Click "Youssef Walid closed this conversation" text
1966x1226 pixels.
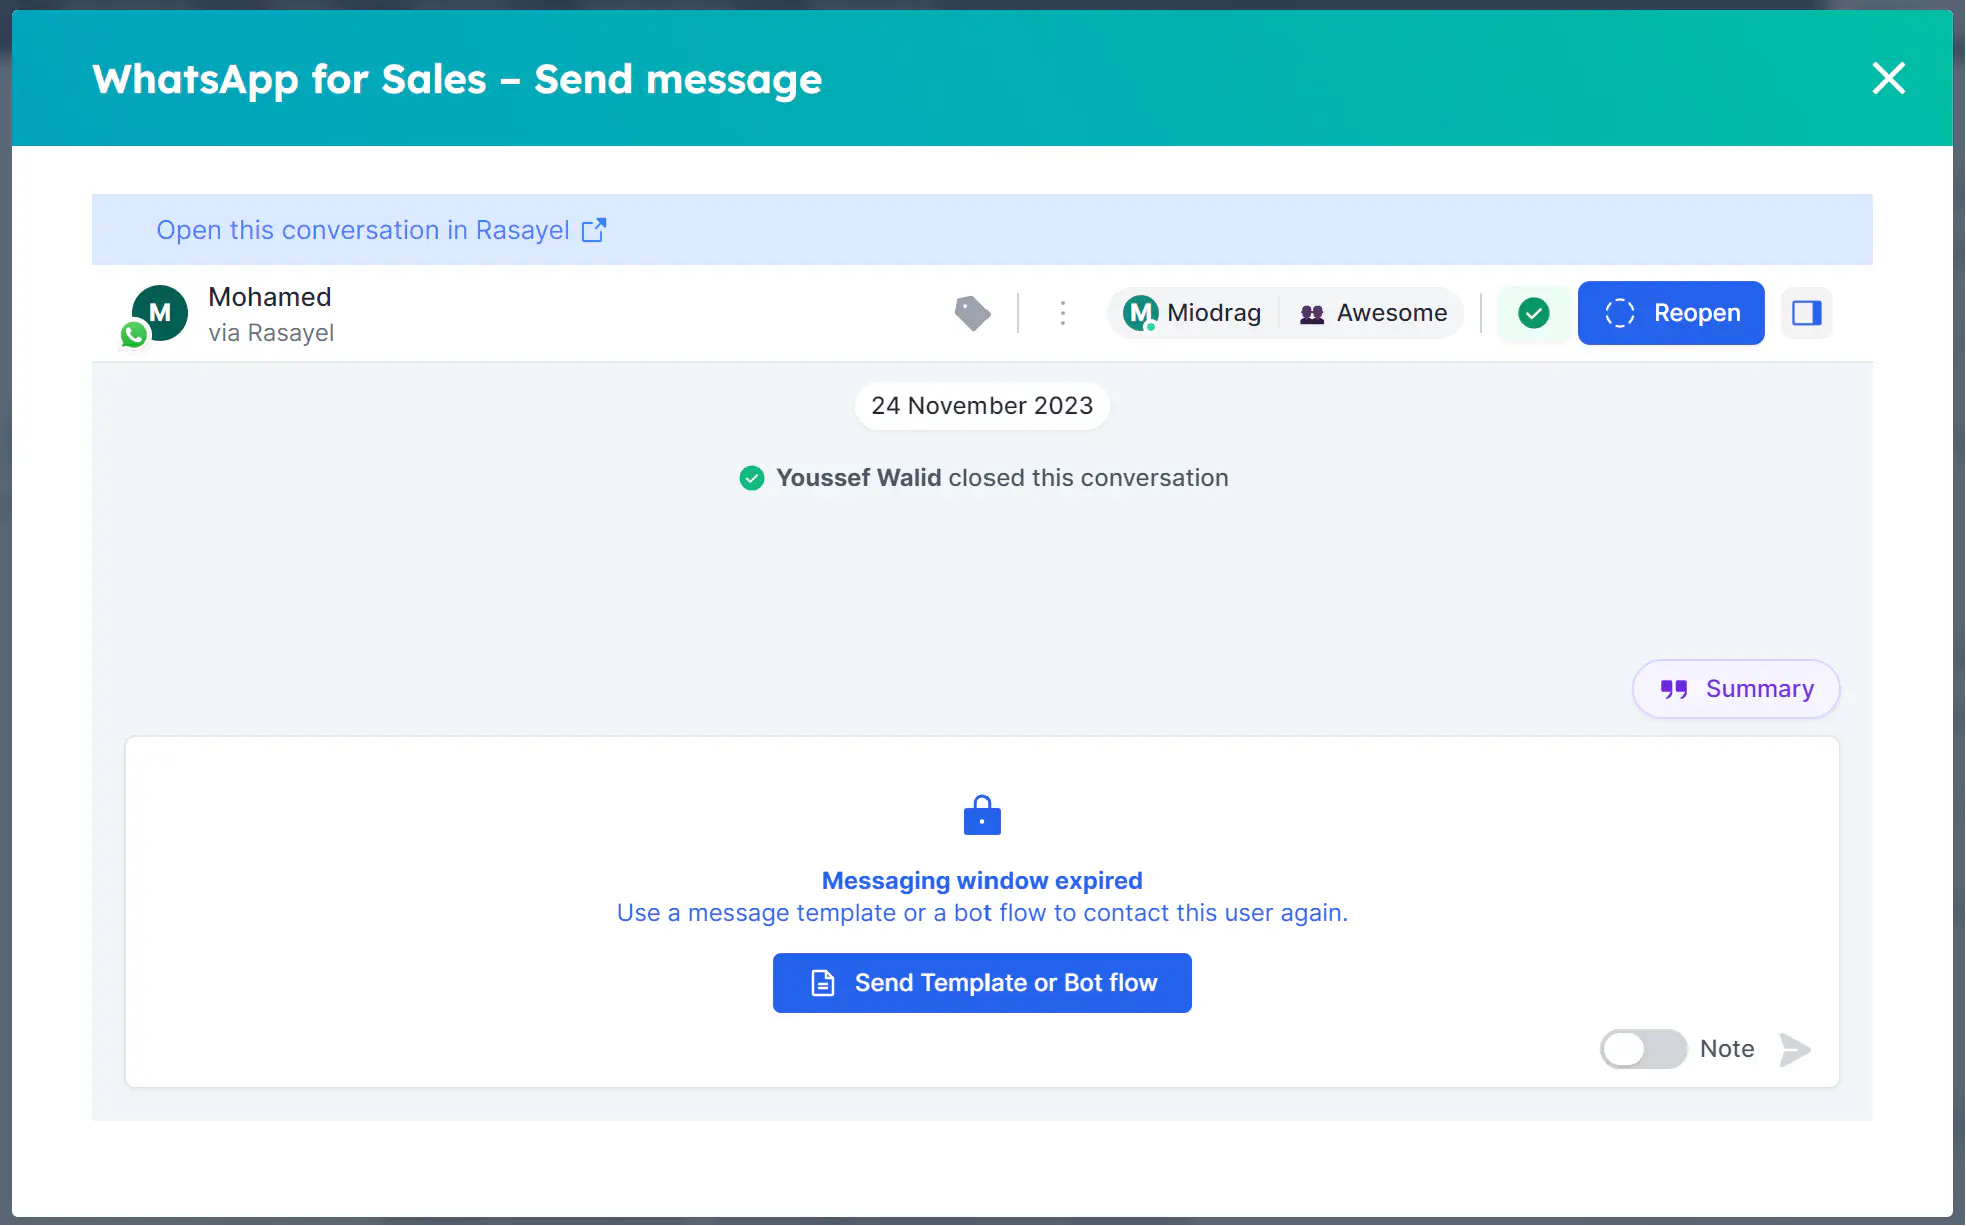click(x=1002, y=478)
